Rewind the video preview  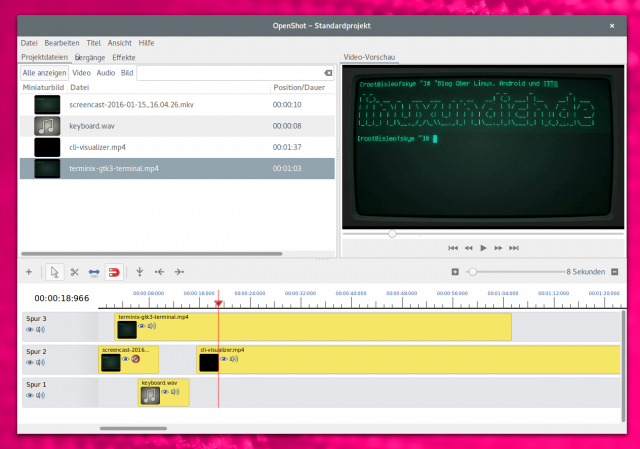(x=469, y=248)
